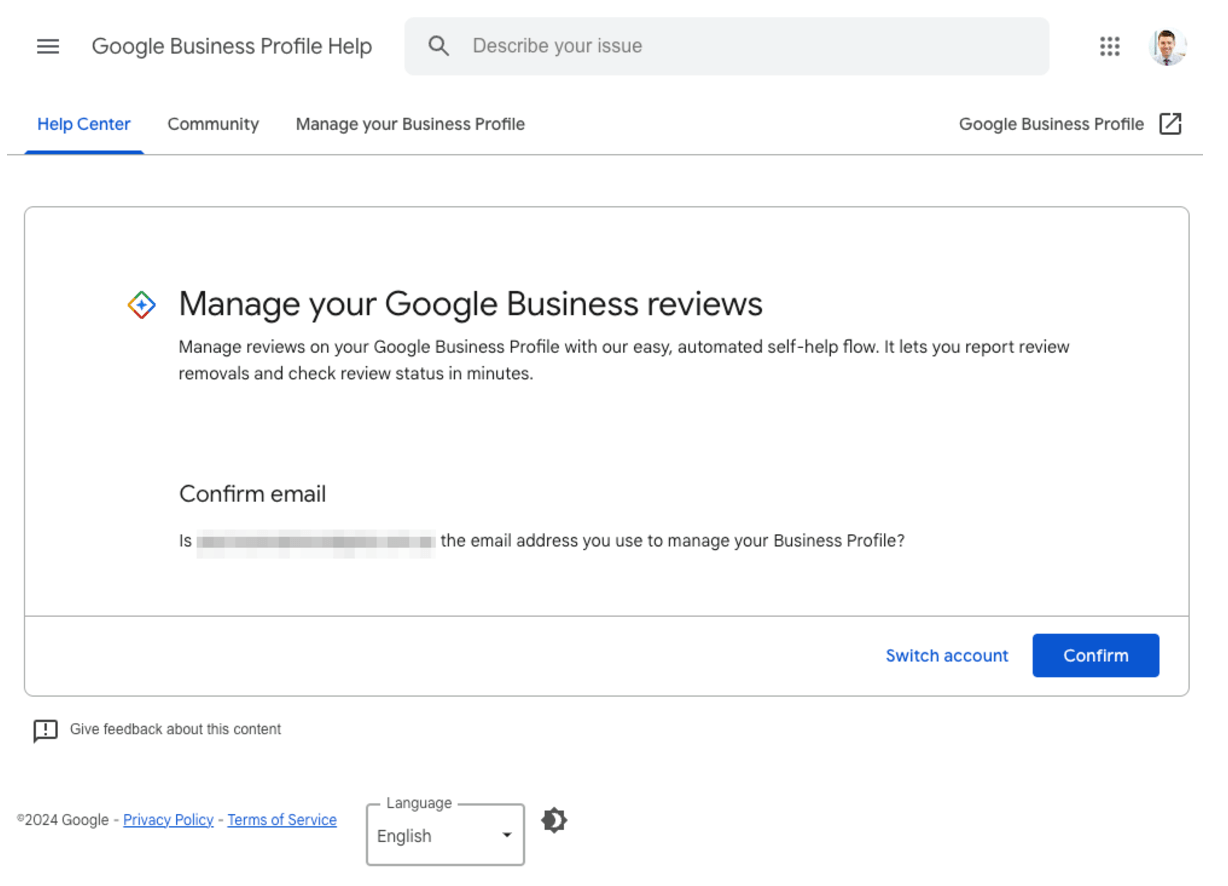1228x886 pixels.
Task: Click the Switch account button
Action: (947, 656)
